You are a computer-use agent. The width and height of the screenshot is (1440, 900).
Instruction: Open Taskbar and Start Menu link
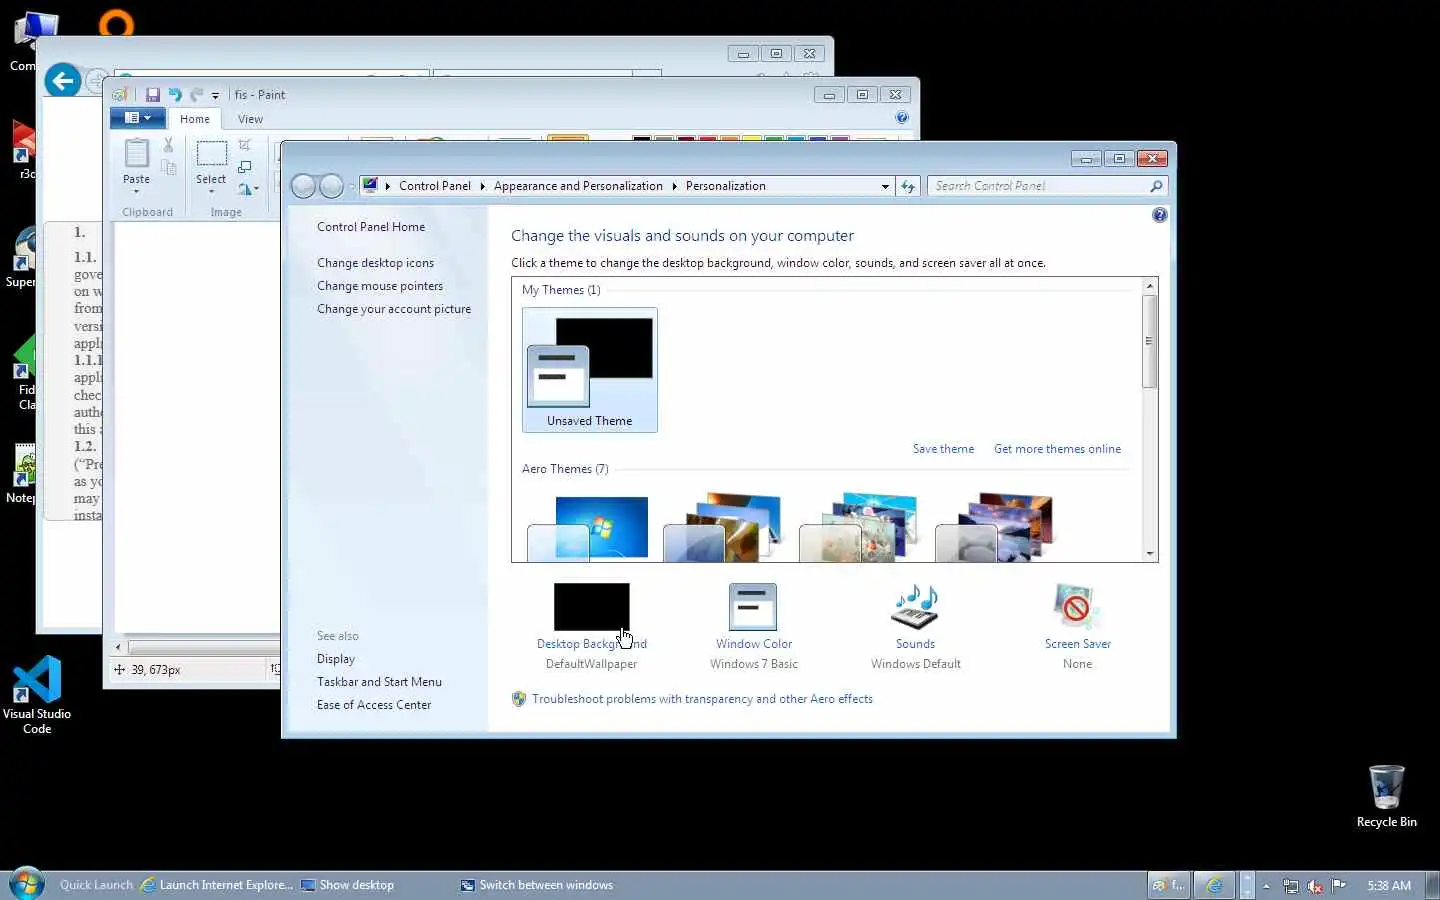coord(379,682)
